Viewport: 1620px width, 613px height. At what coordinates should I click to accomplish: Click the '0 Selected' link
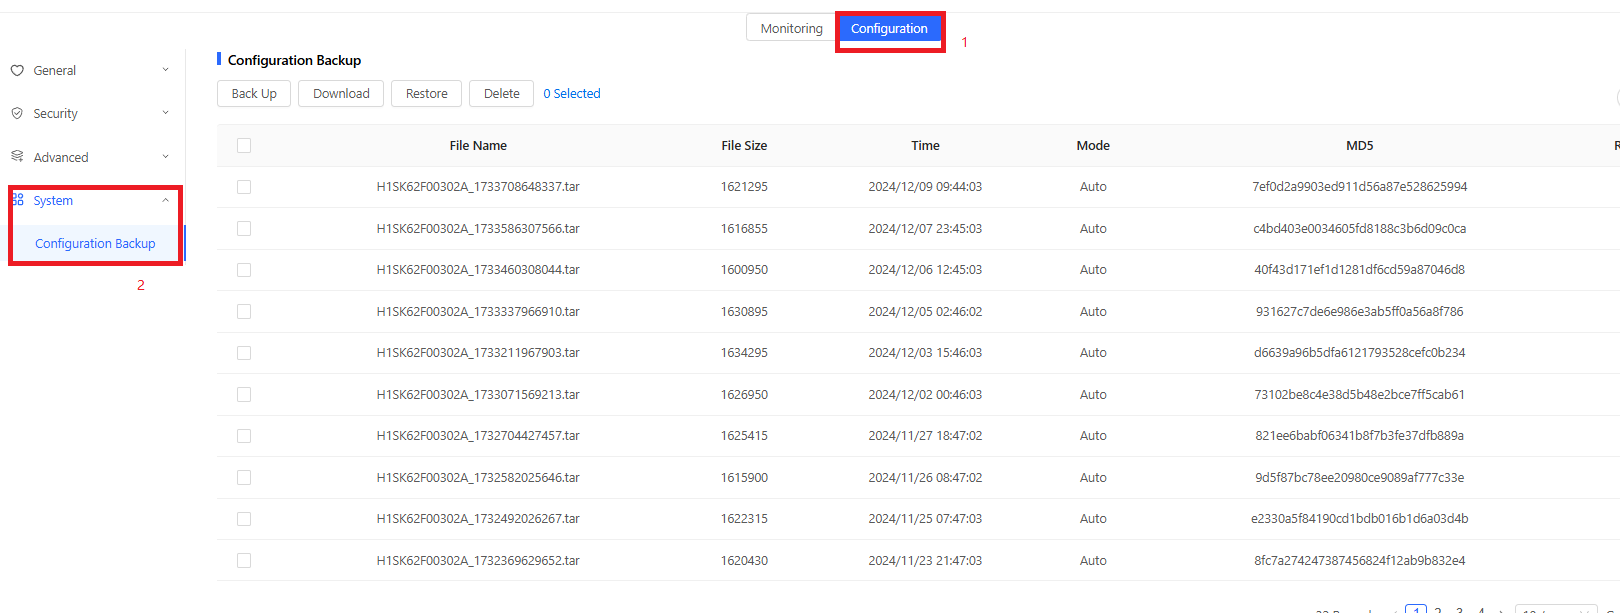pyautogui.click(x=572, y=94)
